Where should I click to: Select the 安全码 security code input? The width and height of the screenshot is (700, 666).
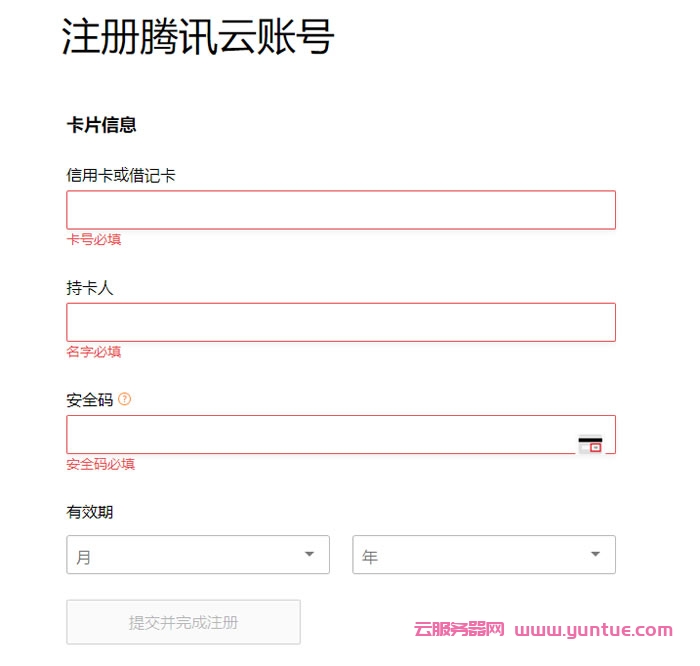[x=320, y=435]
